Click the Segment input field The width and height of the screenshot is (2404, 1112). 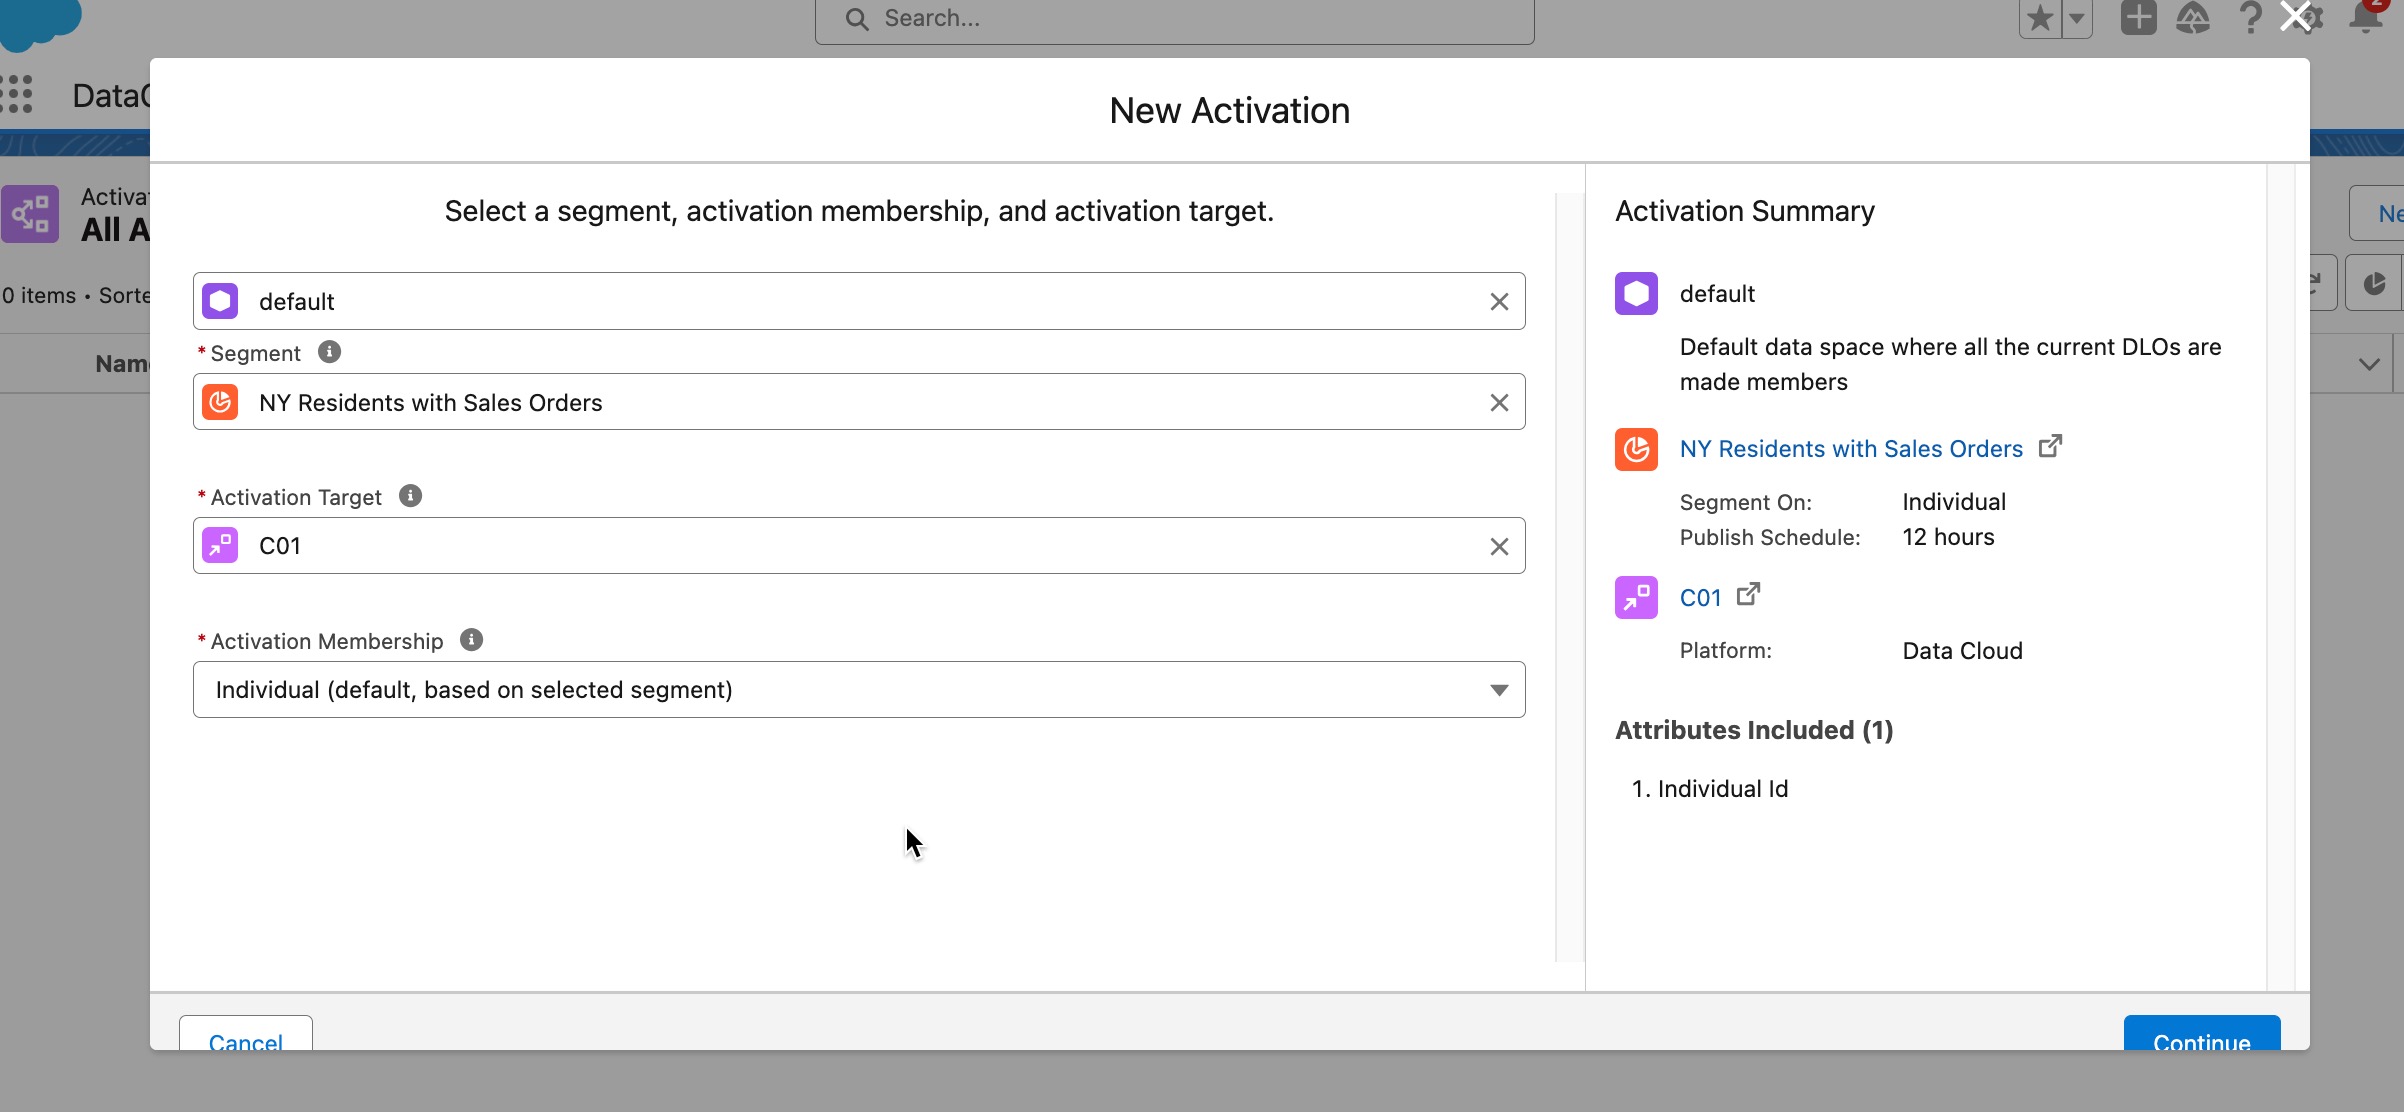[x=859, y=402]
